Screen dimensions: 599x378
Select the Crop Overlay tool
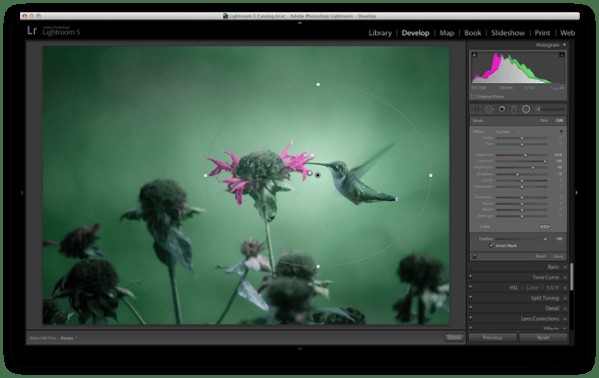[x=476, y=109]
